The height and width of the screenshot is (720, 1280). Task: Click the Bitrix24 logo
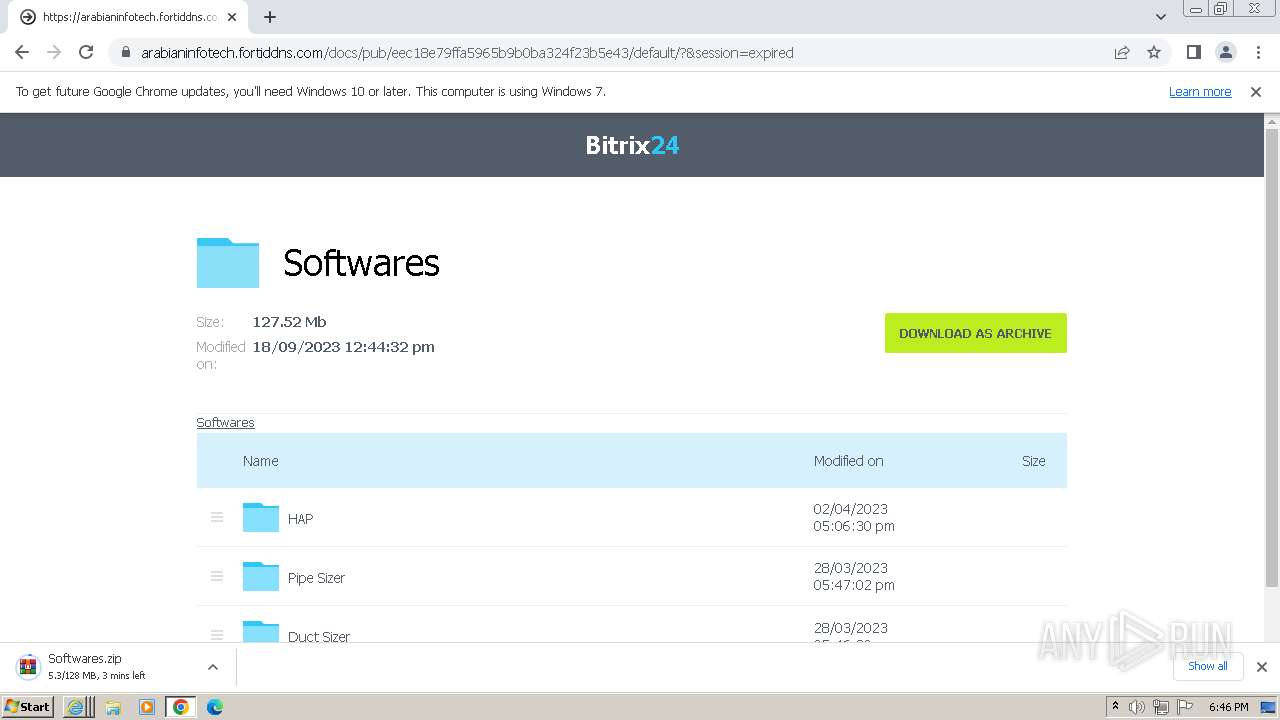[632, 145]
